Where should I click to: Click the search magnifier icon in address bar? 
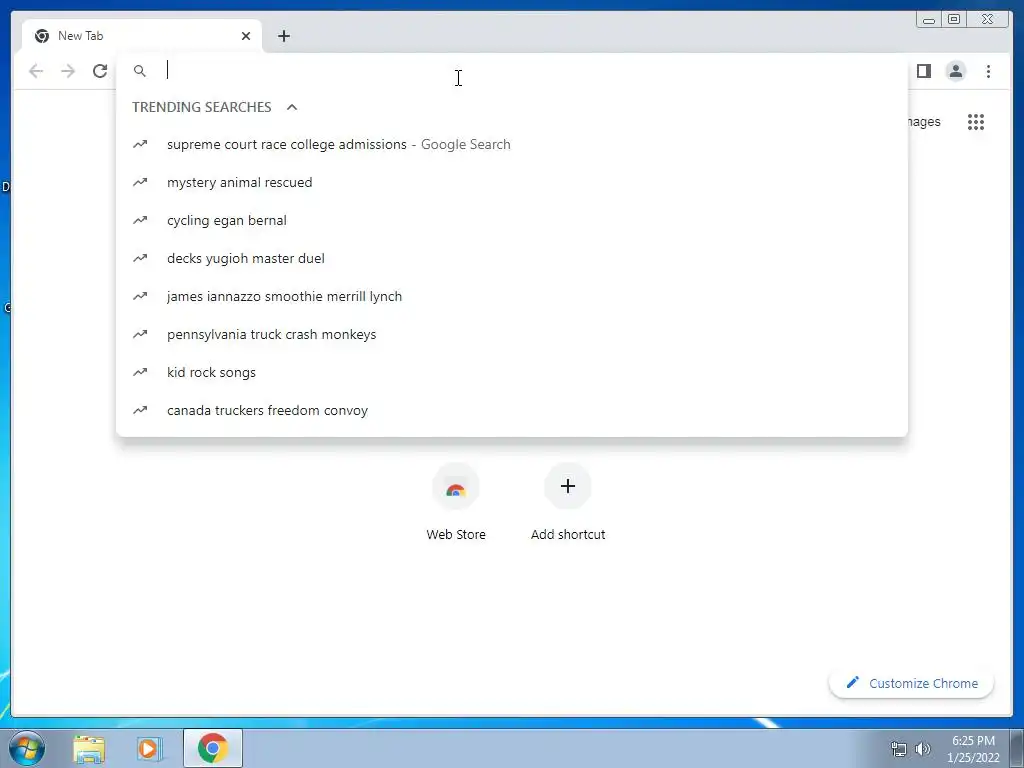(x=140, y=71)
